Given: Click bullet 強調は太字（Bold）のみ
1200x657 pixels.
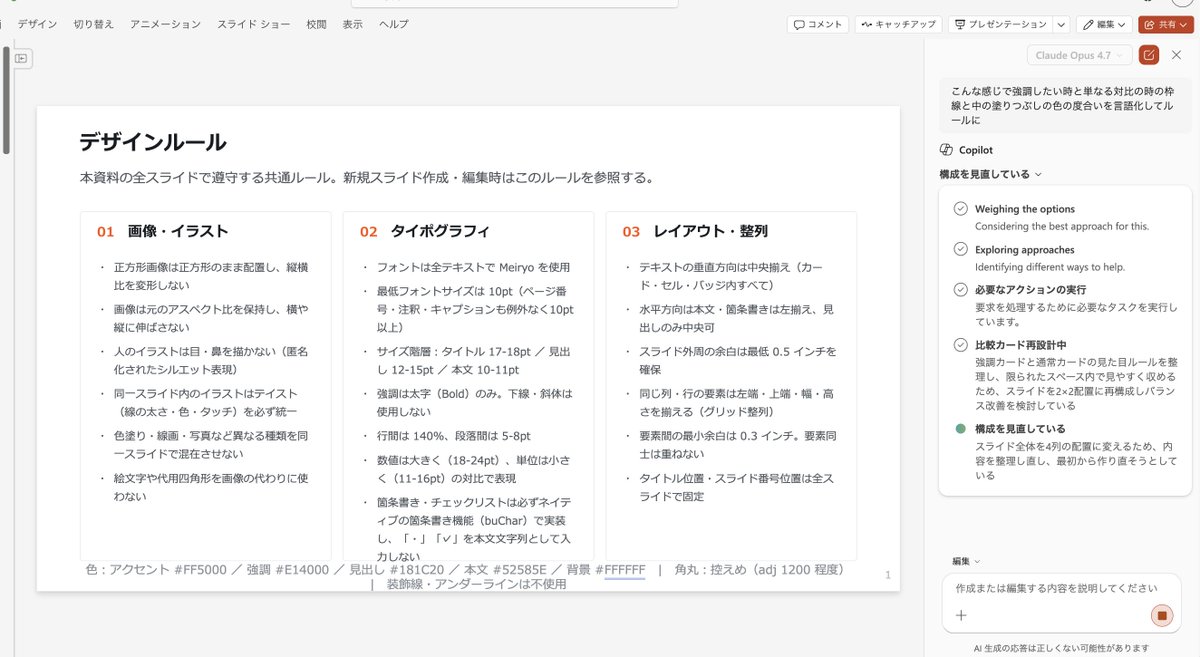Looking at the screenshot, I should [475, 402].
